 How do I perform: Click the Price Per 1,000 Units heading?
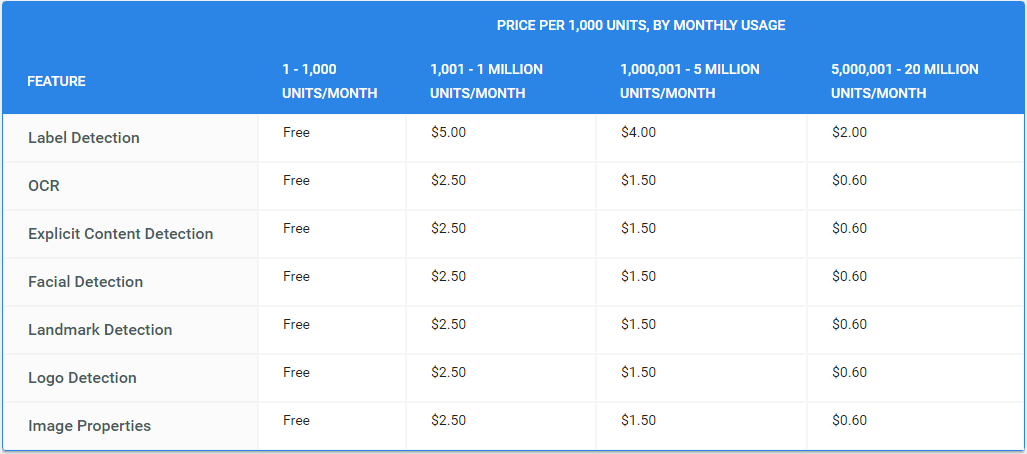coord(641,25)
